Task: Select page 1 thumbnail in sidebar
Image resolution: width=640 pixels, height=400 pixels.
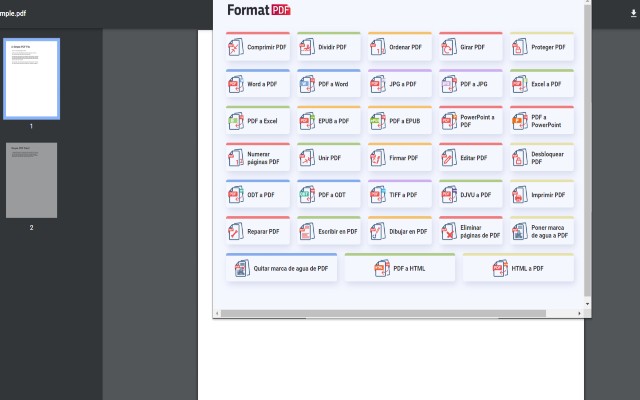Action: pos(31,79)
